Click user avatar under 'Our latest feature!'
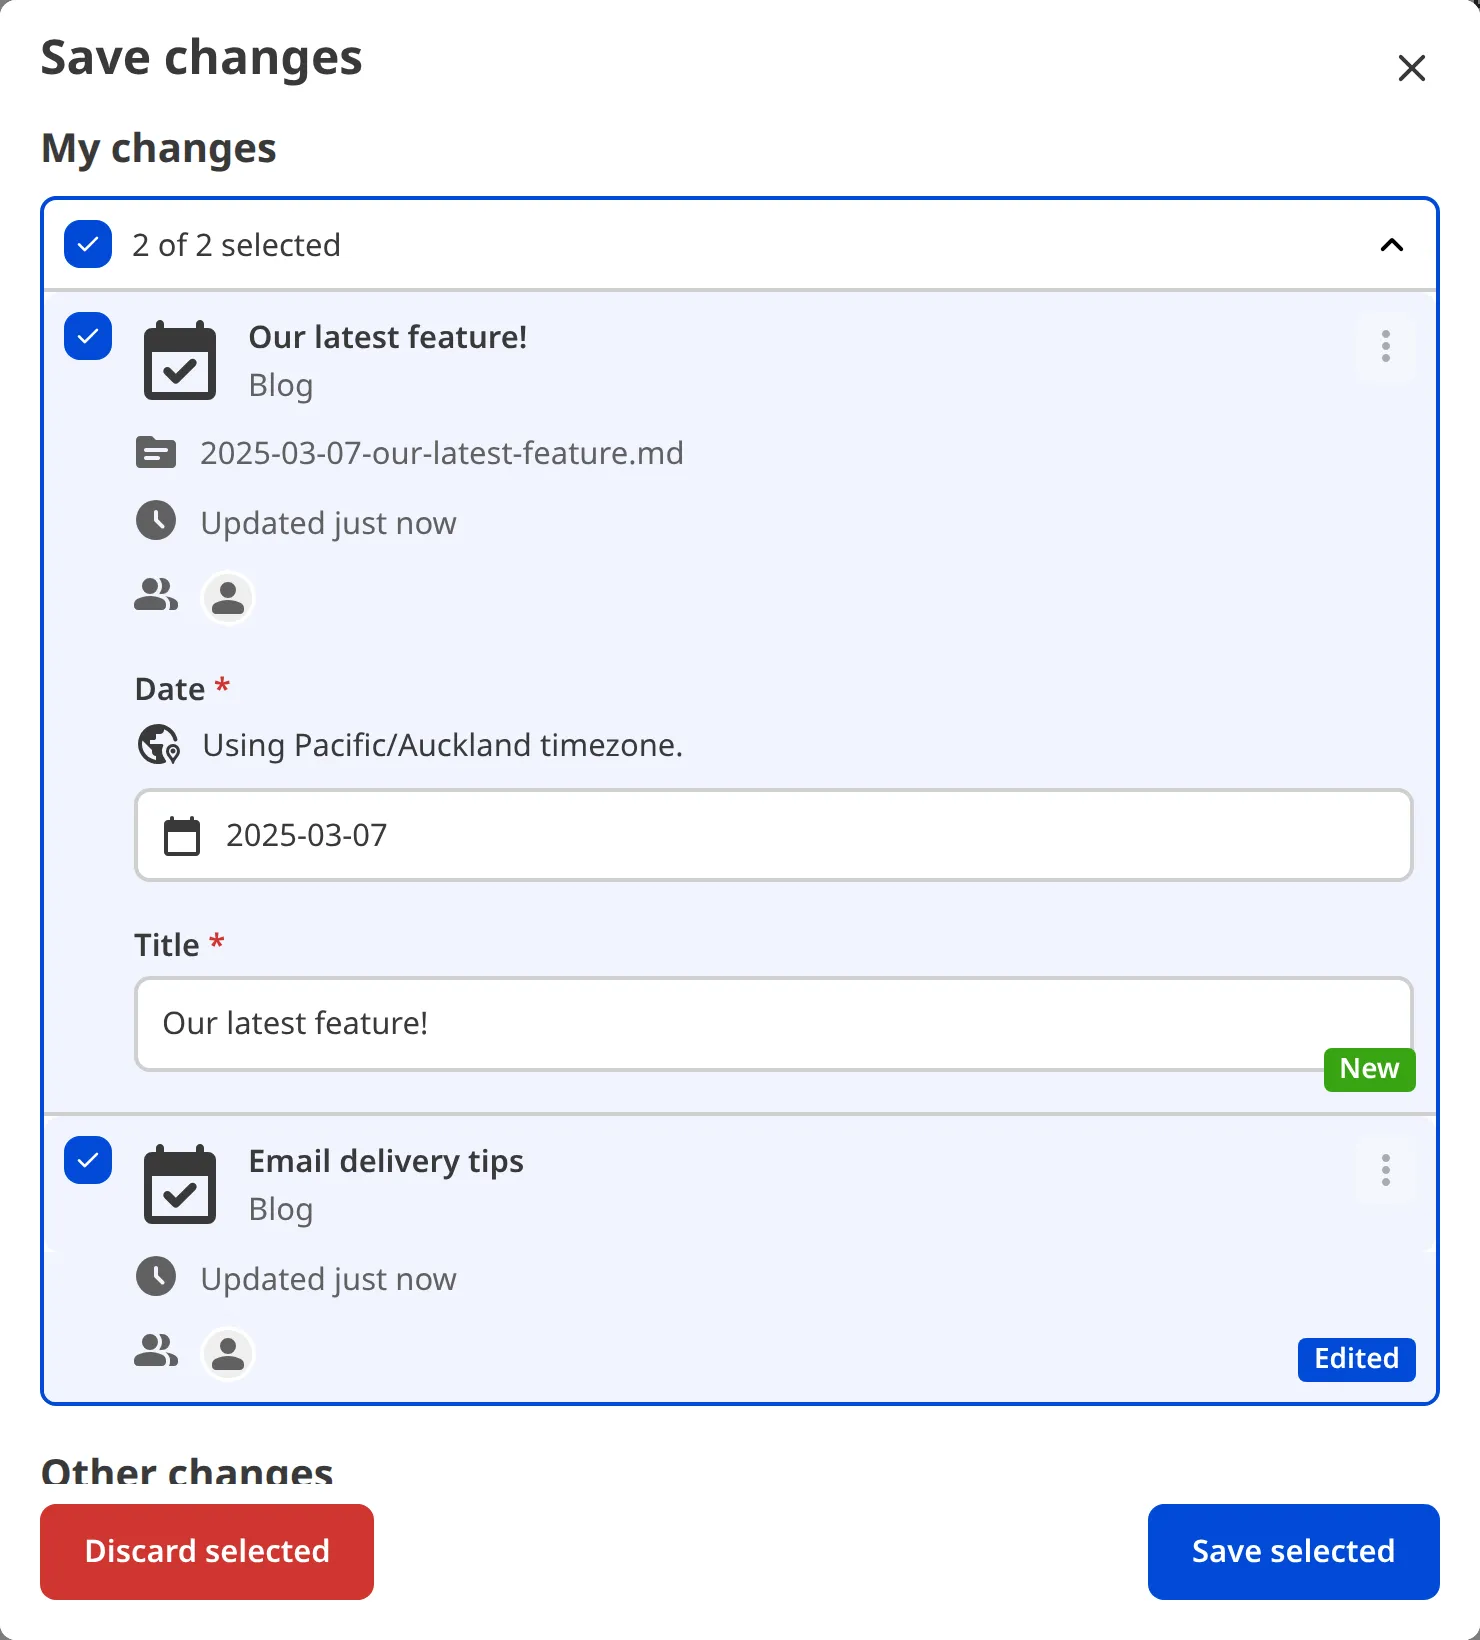1480x1640 pixels. click(228, 598)
